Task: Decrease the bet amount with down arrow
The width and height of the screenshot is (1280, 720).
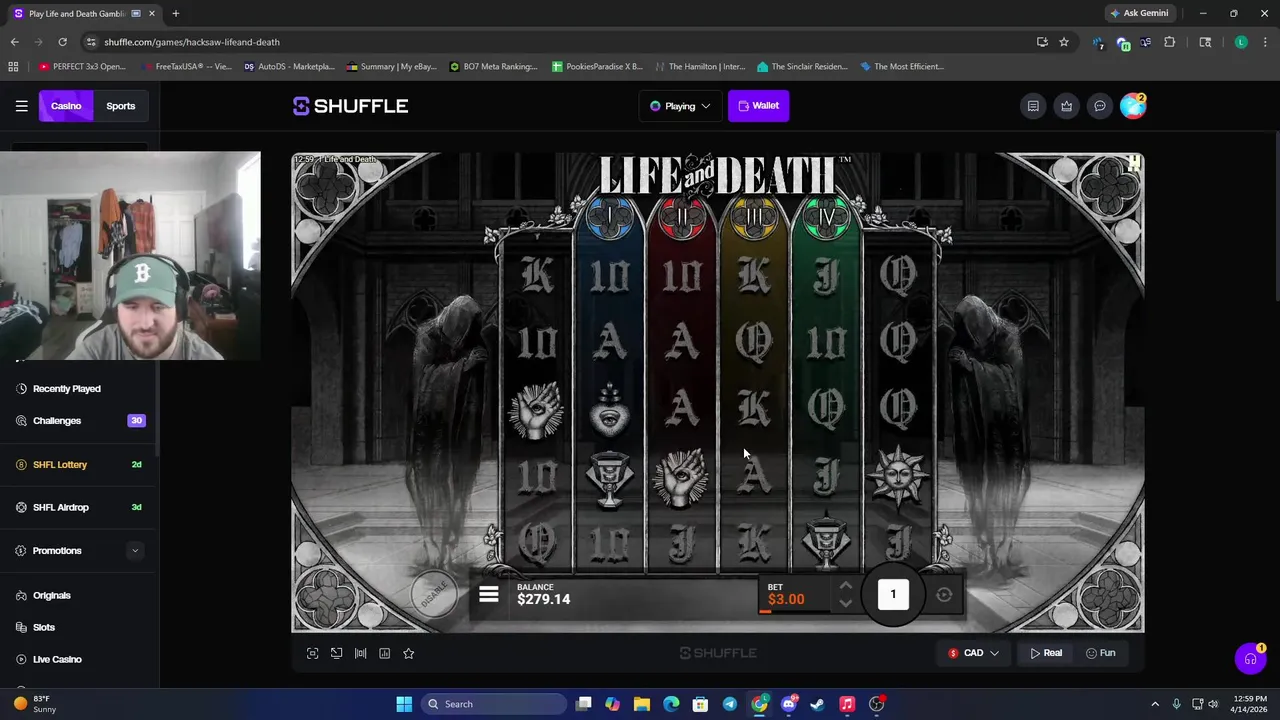Action: tap(845, 603)
